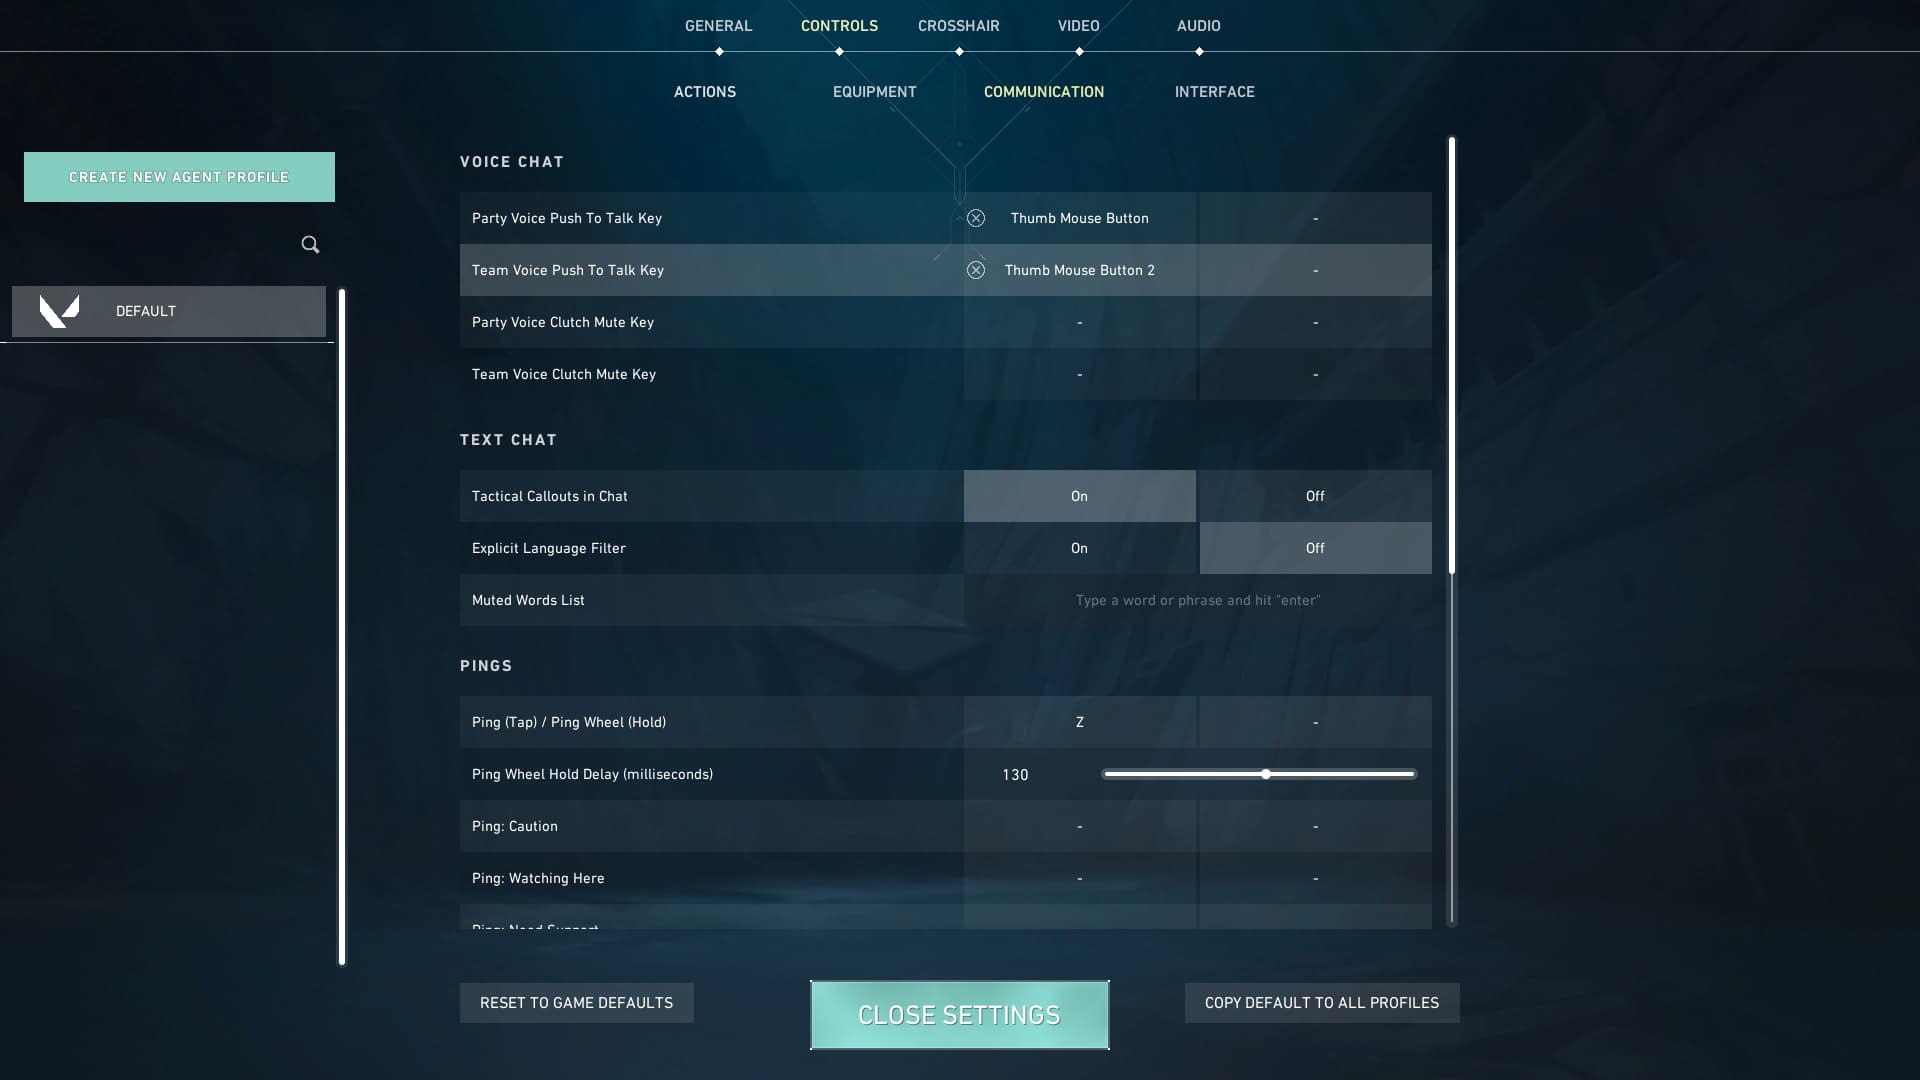Drag Ping Wheel Hold Delay slider
Image resolution: width=1920 pixels, height=1080 pixels.
[x=1263, y=774]
